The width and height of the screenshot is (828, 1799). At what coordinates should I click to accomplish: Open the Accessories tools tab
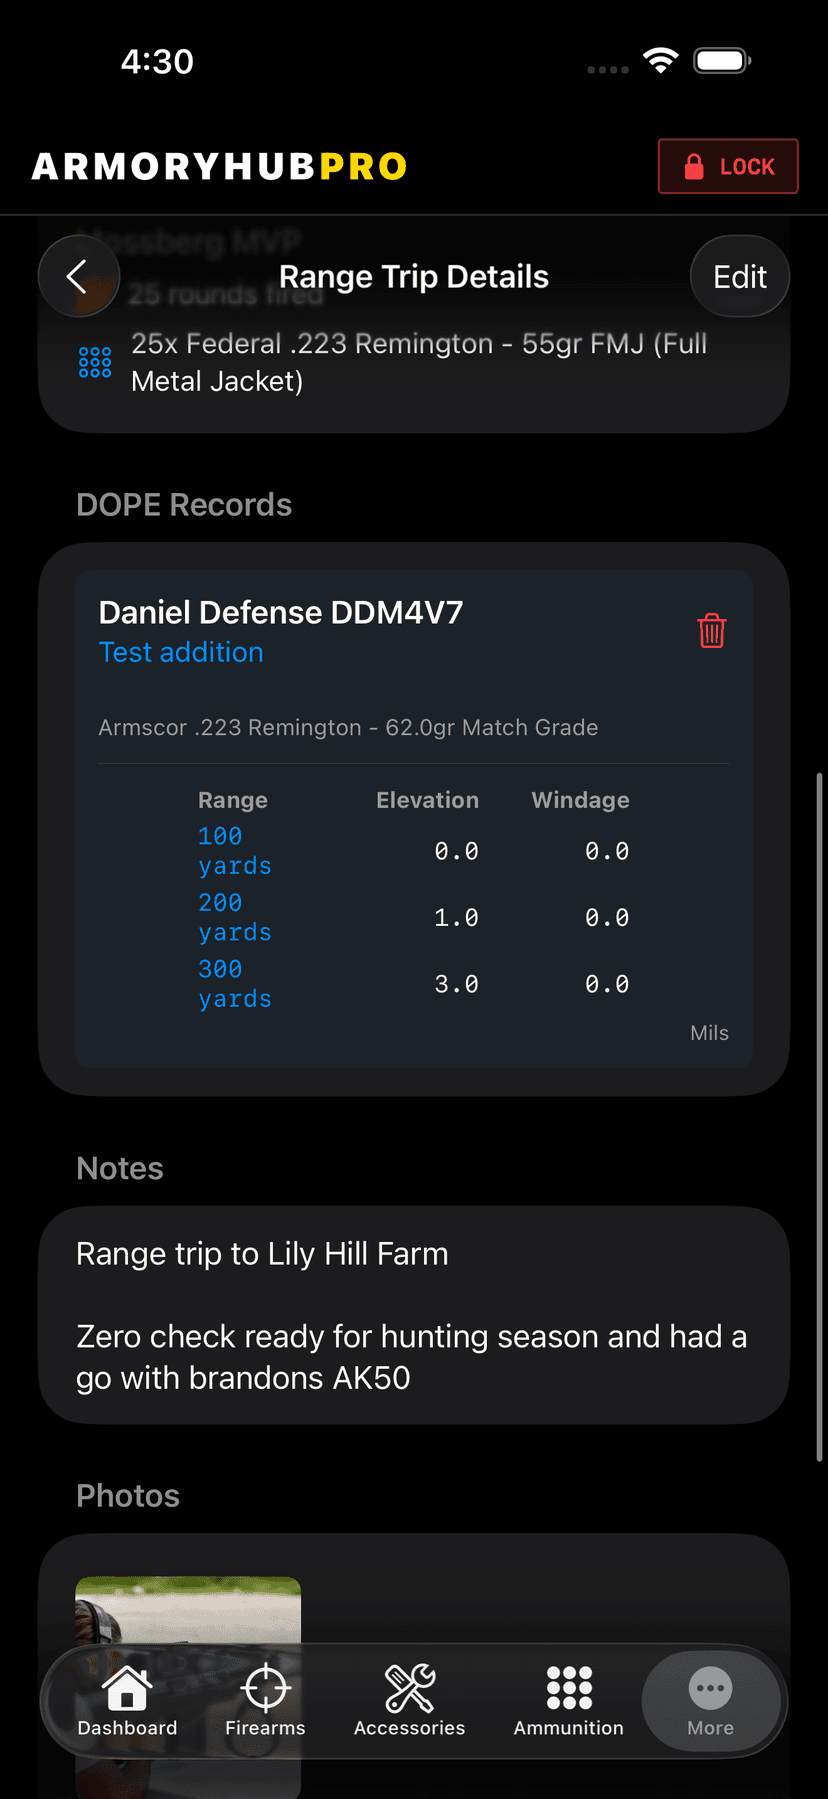(x=409, y=1701)
